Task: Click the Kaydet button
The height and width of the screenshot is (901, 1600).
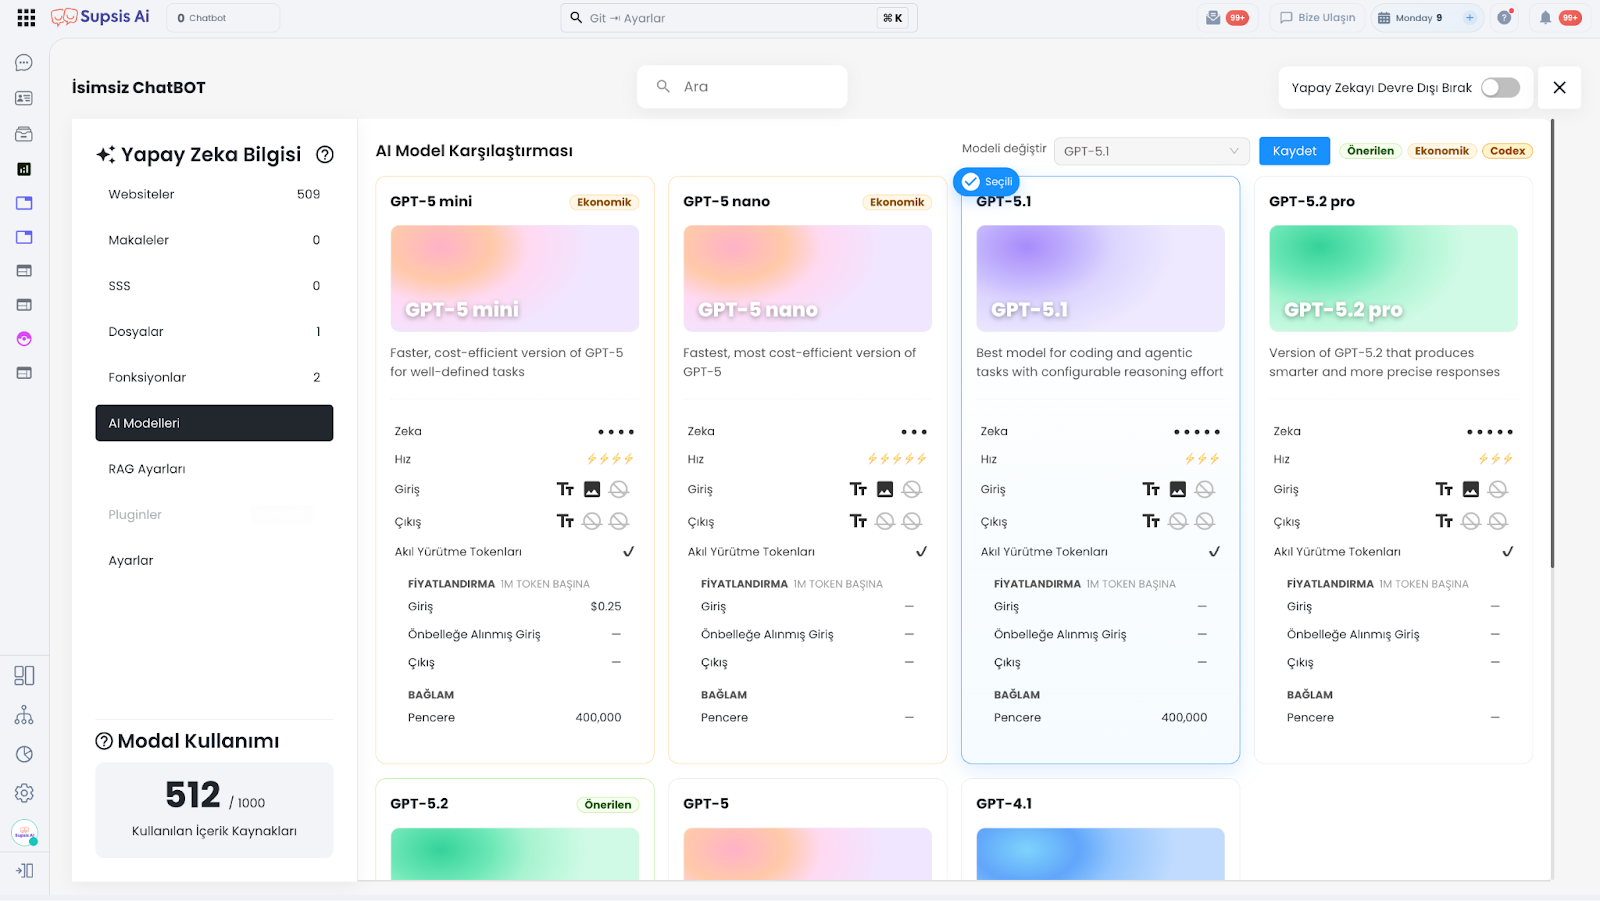Action: (x=1294, y=151)
